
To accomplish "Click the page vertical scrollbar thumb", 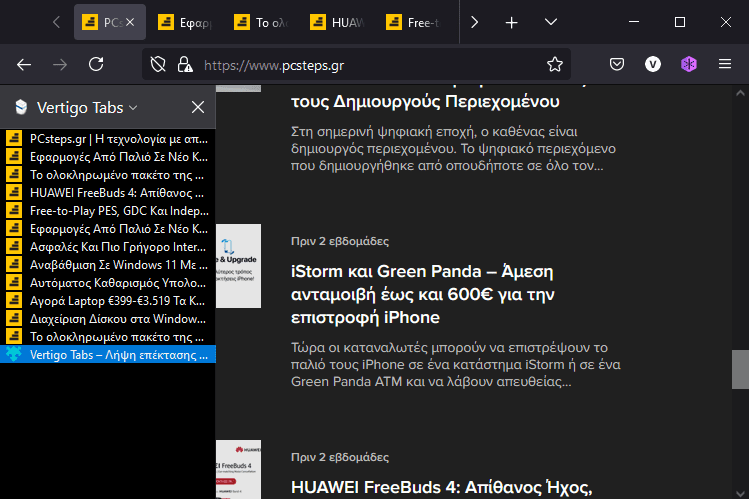I will pos(740,369).
